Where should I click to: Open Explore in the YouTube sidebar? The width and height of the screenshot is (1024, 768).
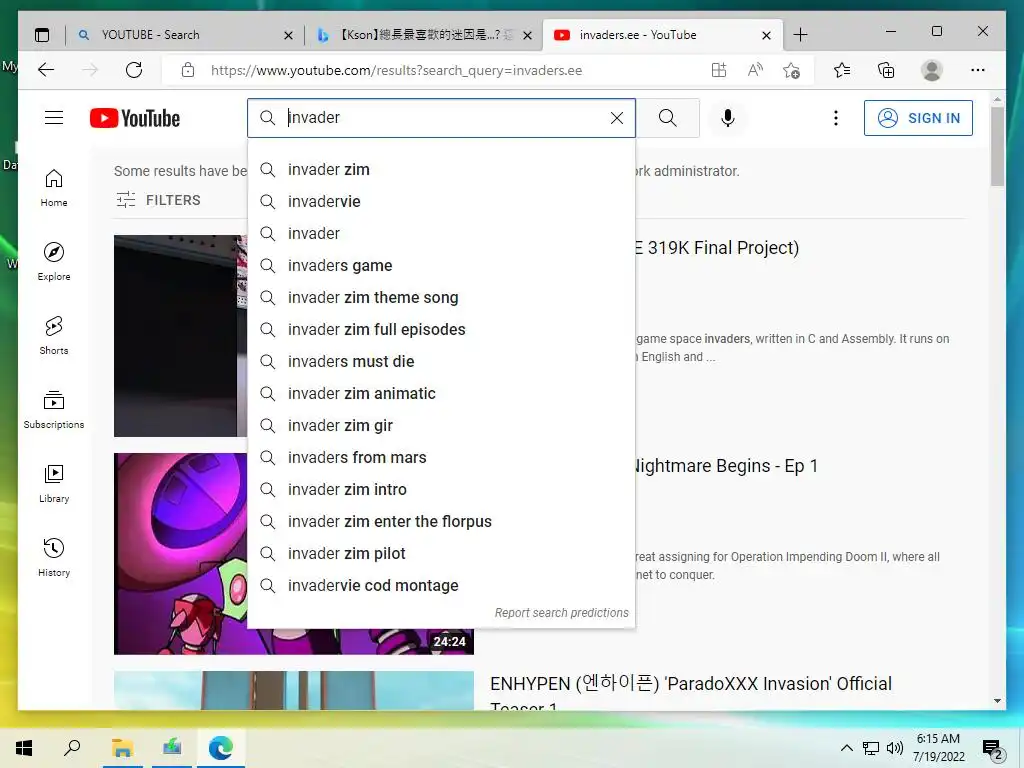tap(54, 262)
